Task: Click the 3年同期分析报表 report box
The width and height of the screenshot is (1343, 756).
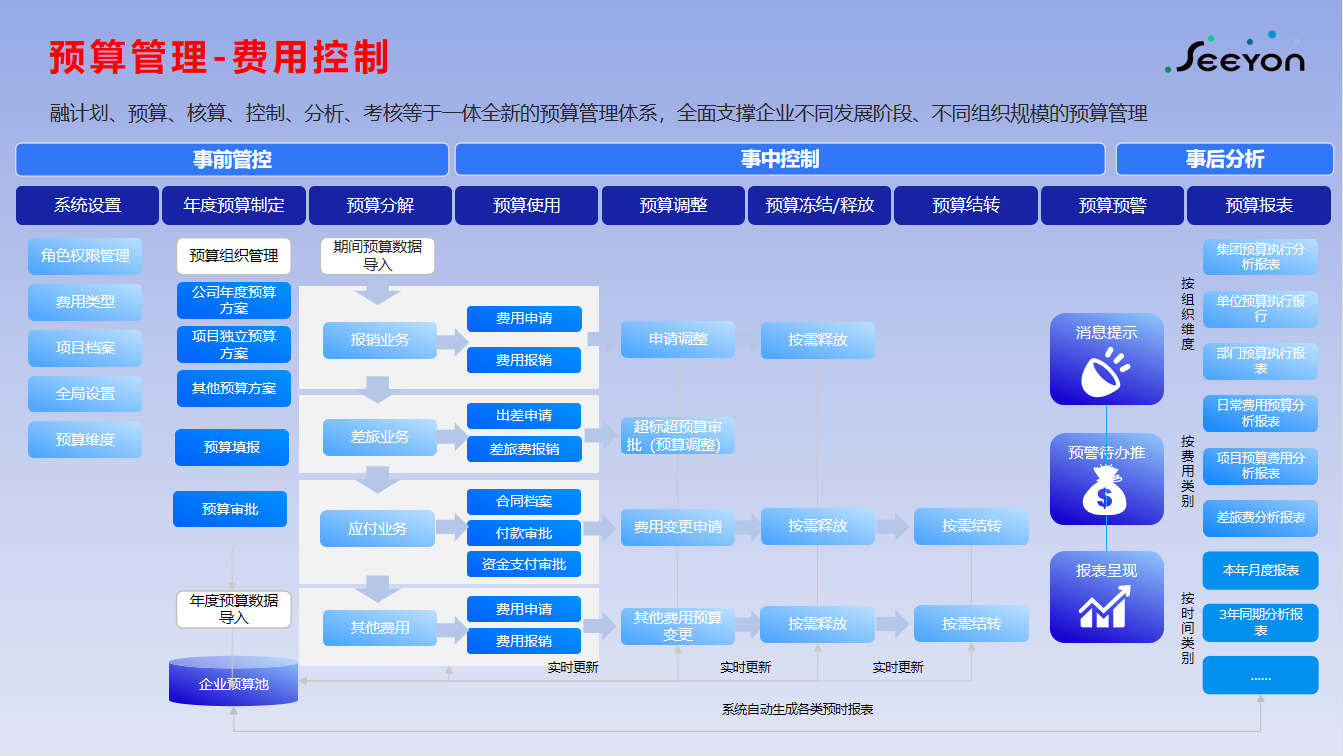Action: click(x=1260, y=622)
